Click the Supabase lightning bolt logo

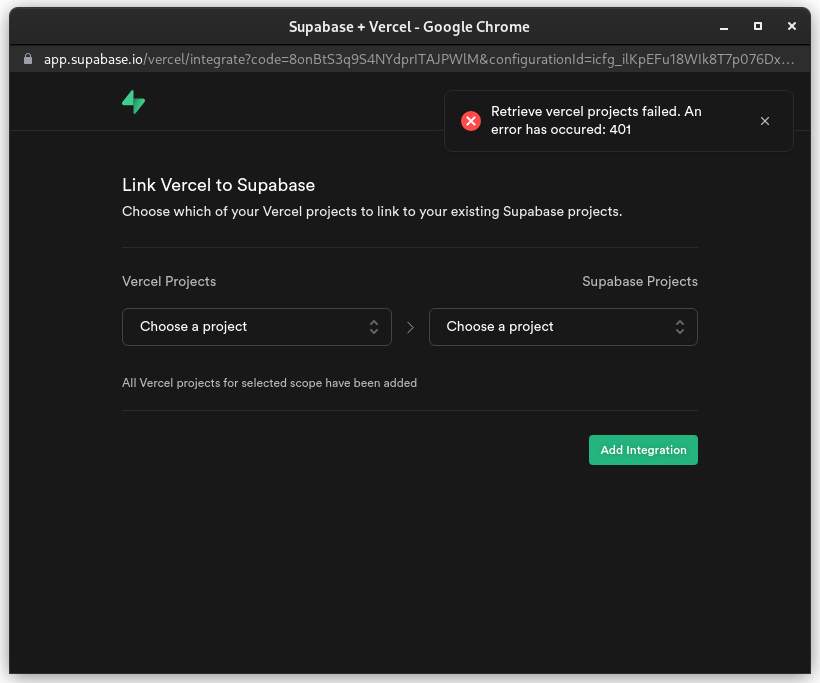point(133,101)
